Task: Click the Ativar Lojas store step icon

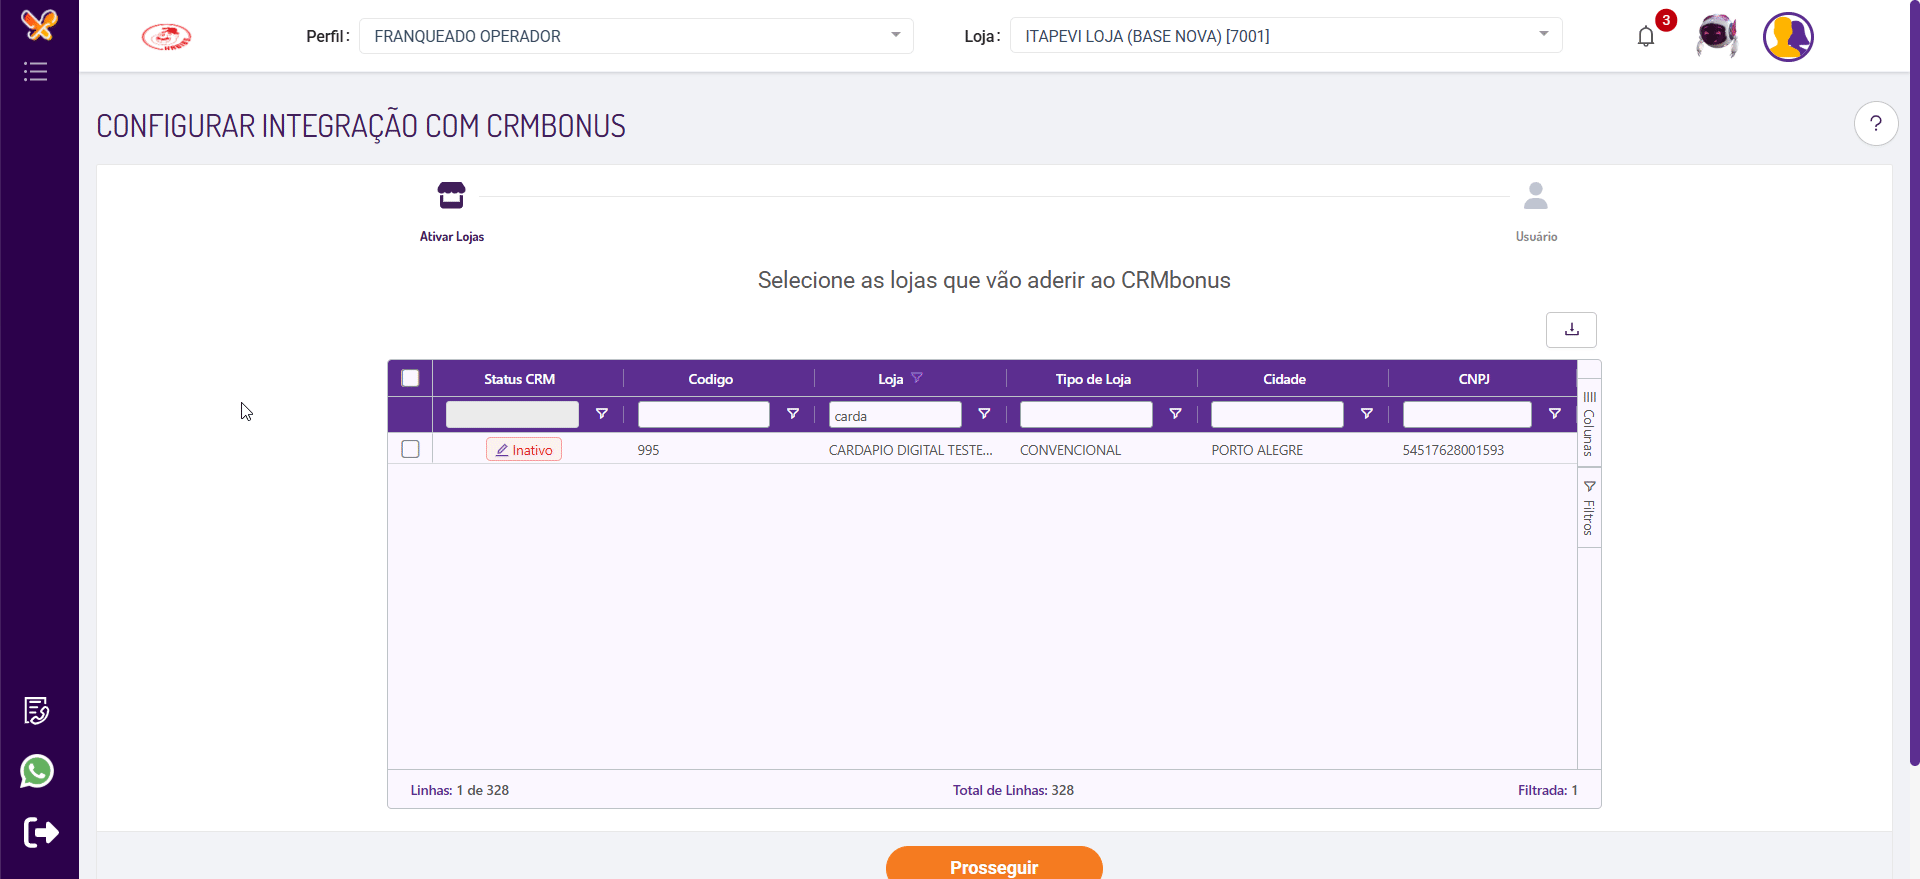Action: (x=452, y=195)
